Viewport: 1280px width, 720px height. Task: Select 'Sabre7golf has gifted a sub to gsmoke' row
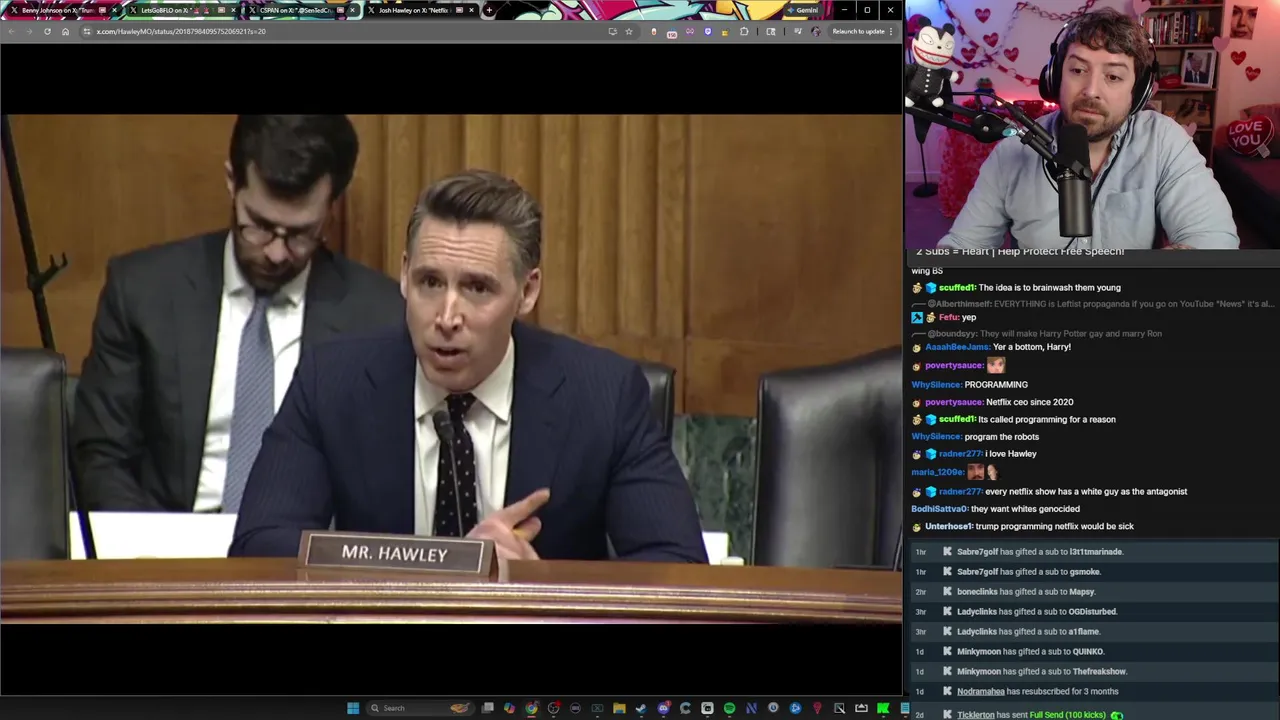coord(1092,572)
